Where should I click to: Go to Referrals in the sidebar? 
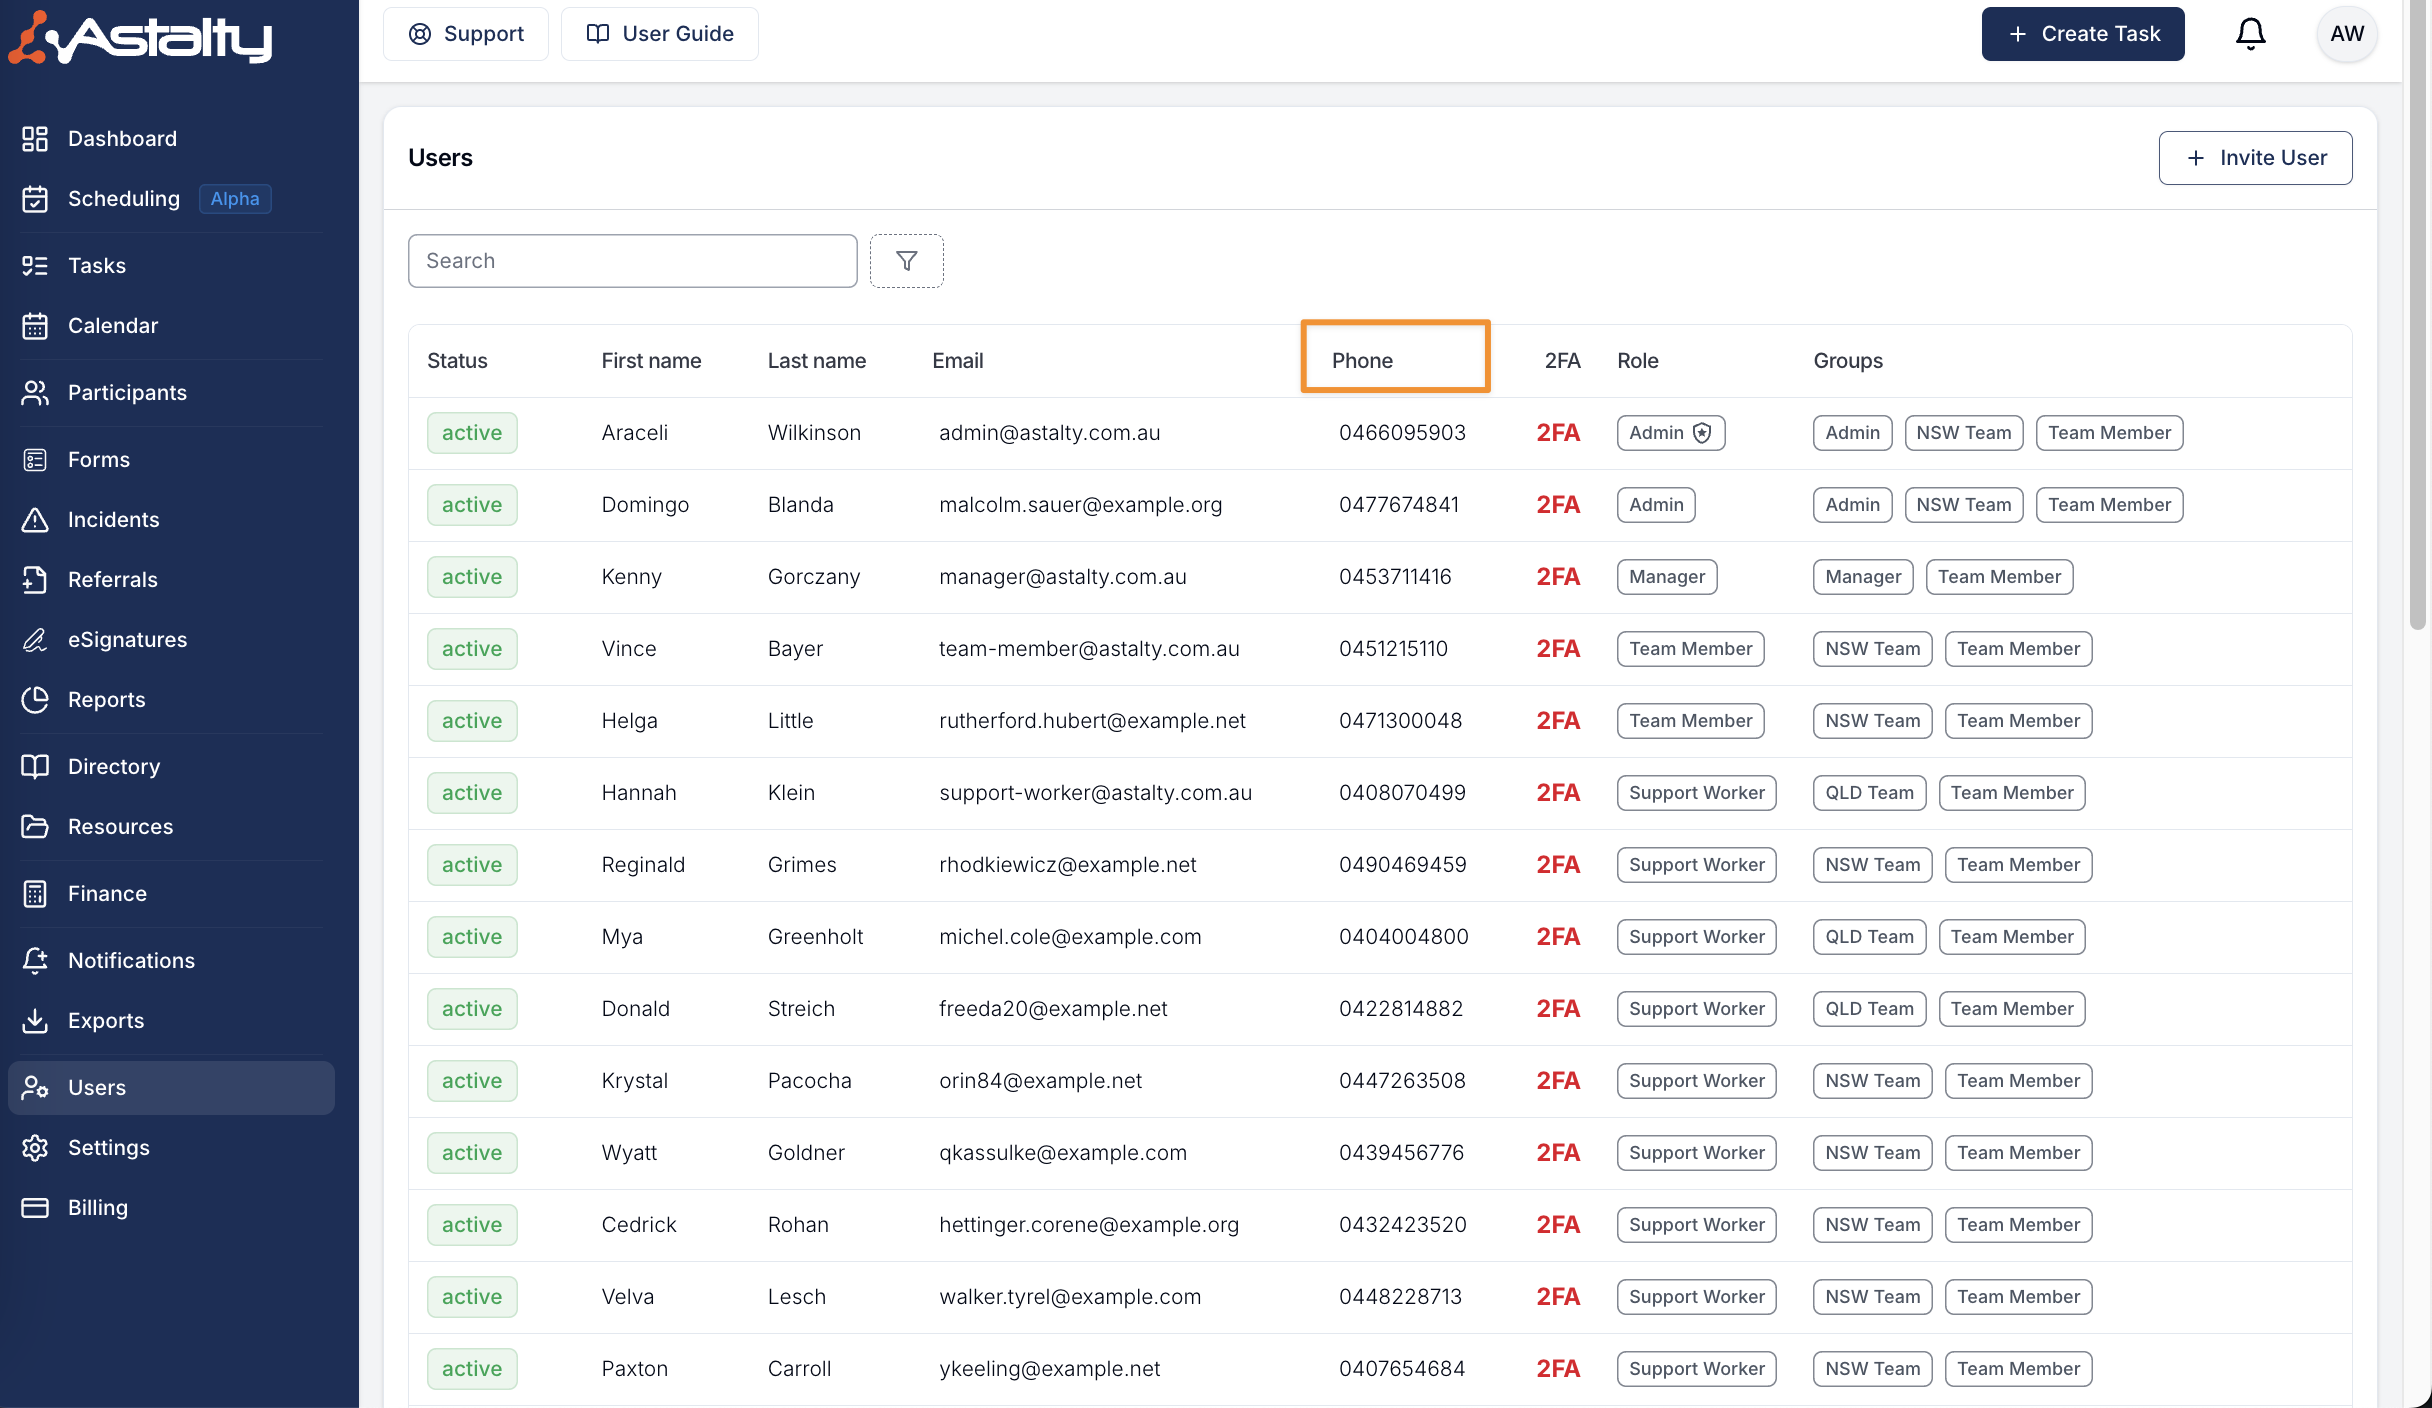pyautogui.click(x=112, y=580)
